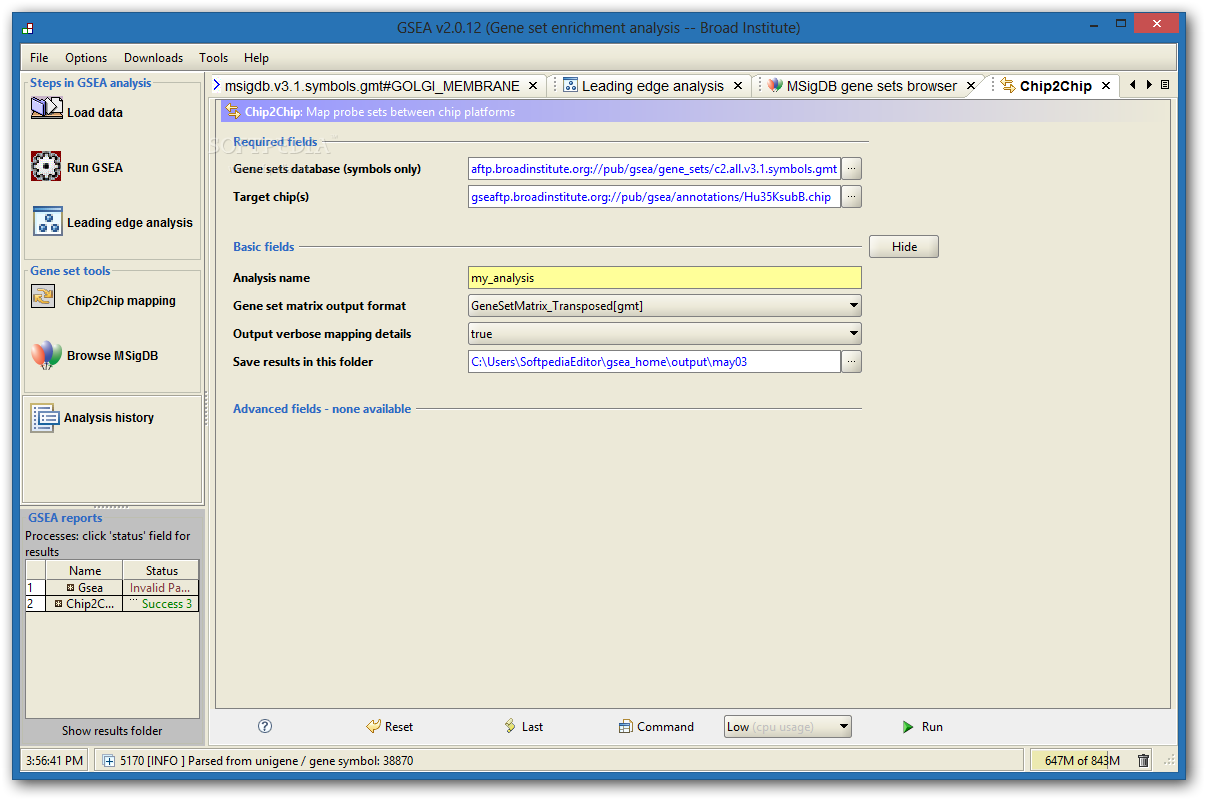The image size is (1206, 800).
Task: Open Output verbose mapping details dropdown
Action: pos(853,334)
